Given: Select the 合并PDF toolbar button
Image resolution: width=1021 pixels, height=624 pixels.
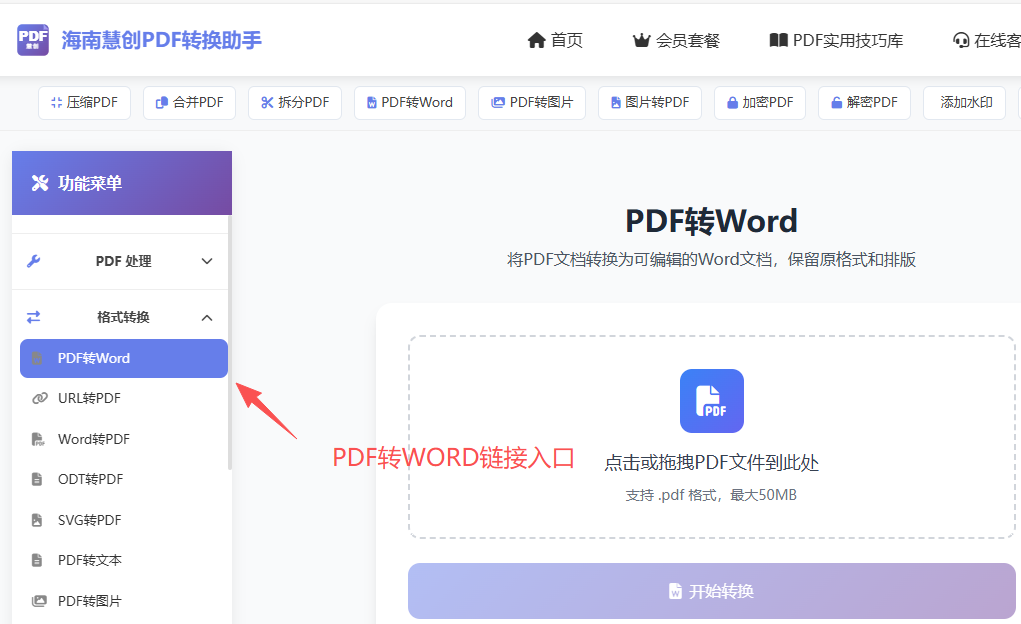Looking at the screenshot, I should coord(189,102).
